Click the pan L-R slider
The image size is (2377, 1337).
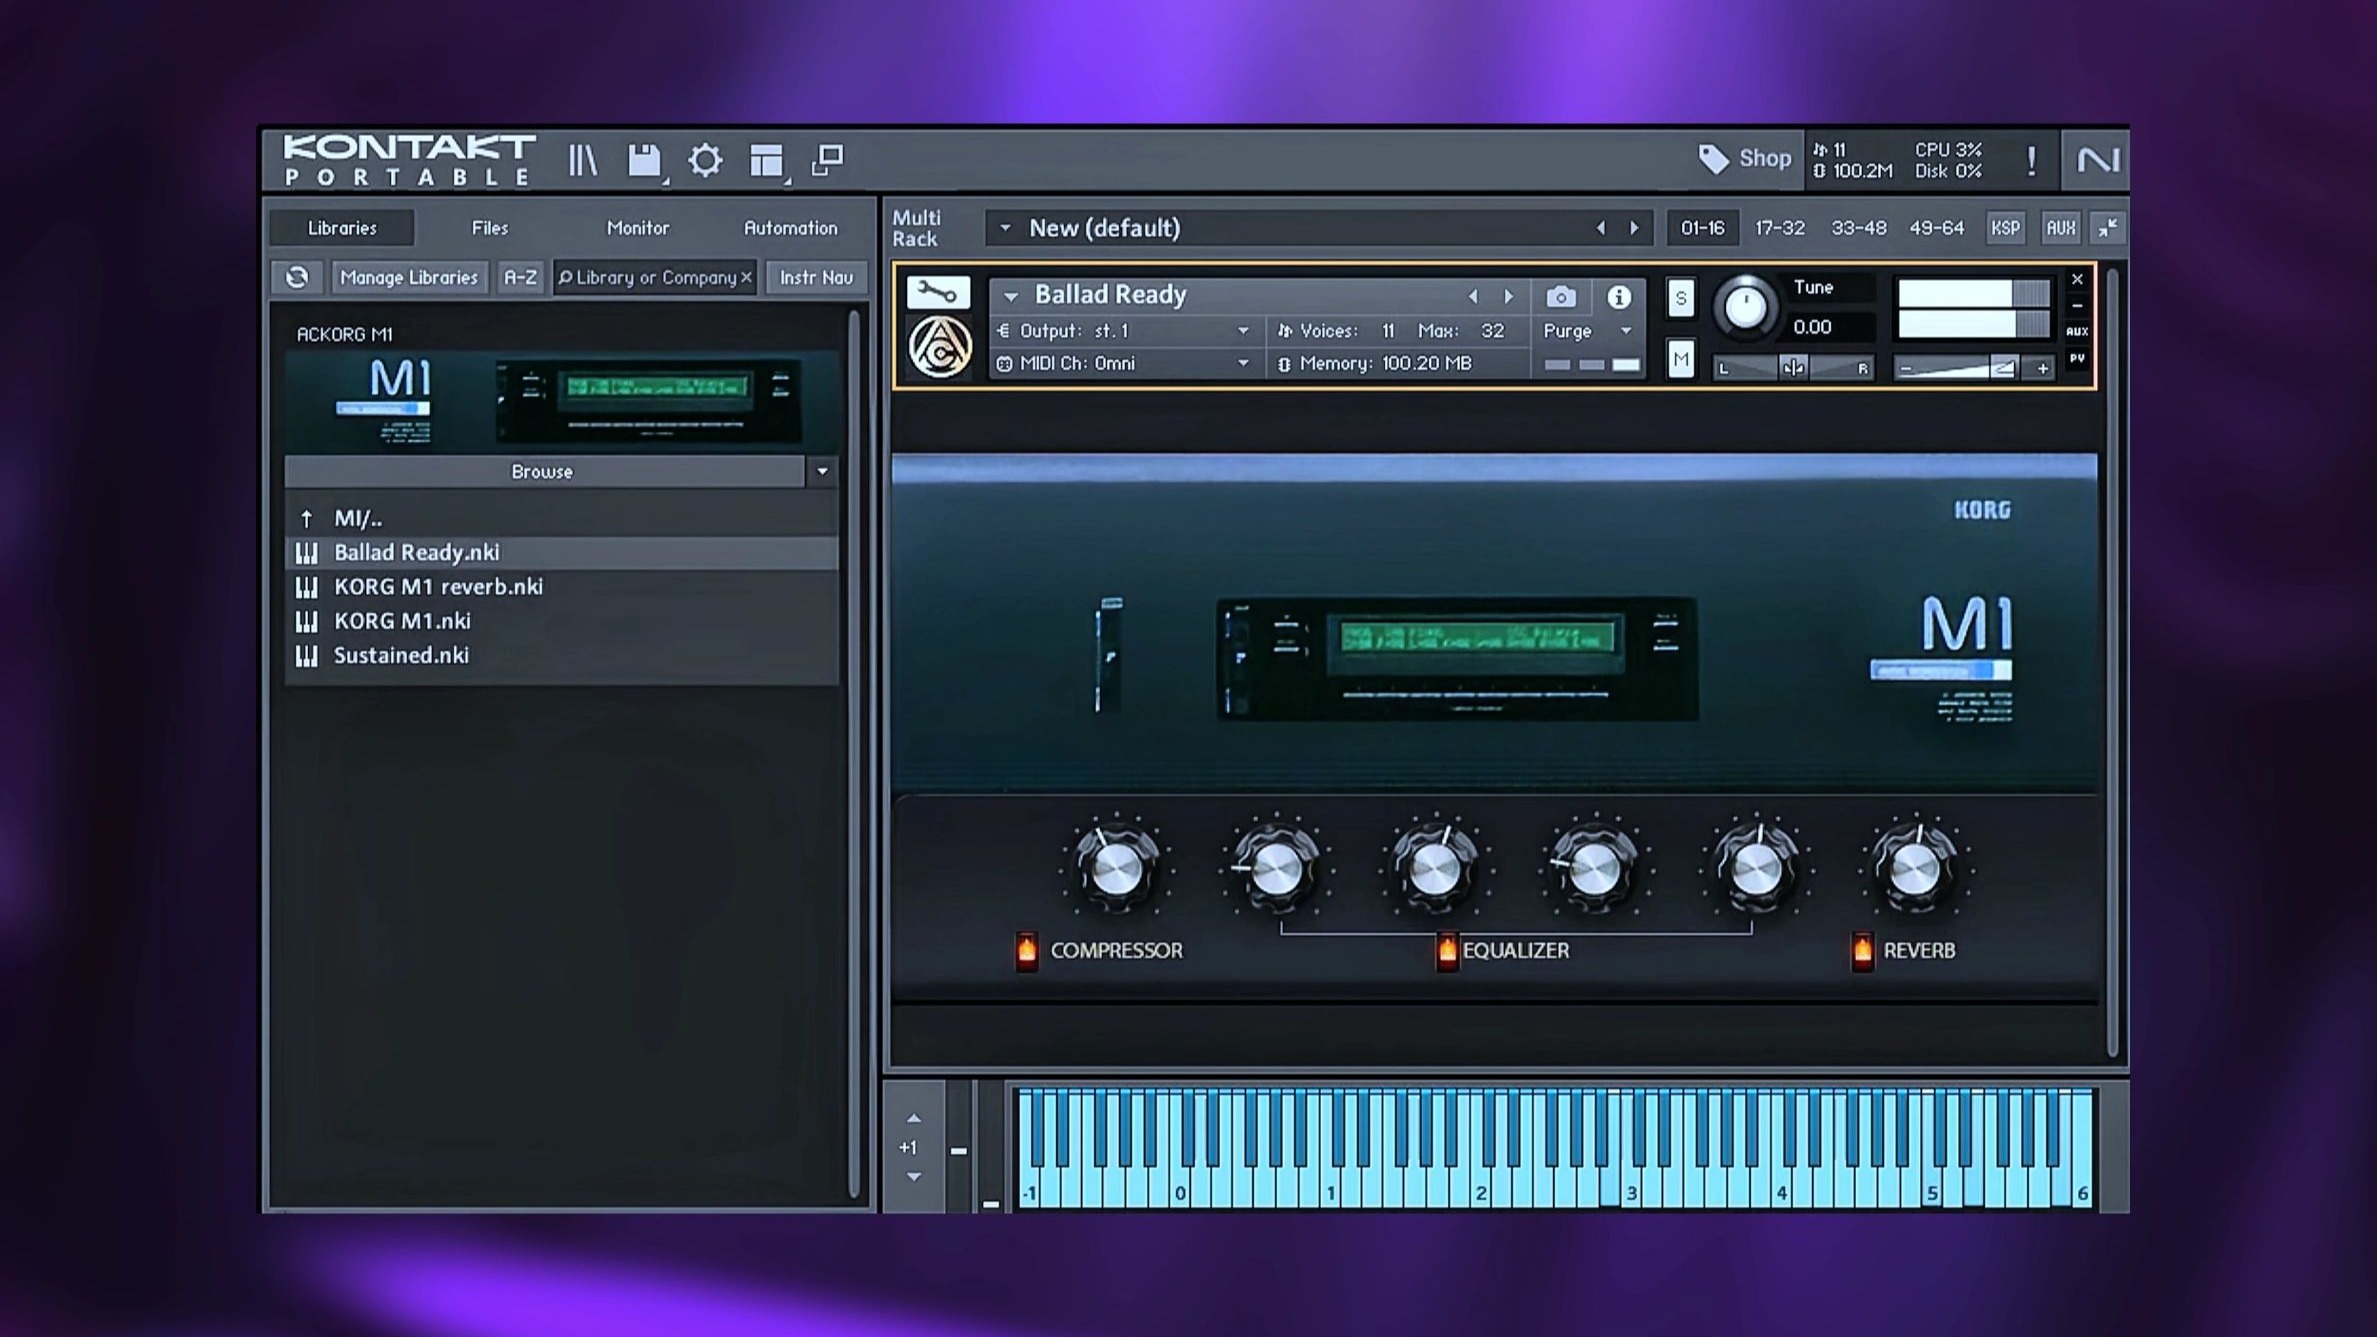[1793, 368]
